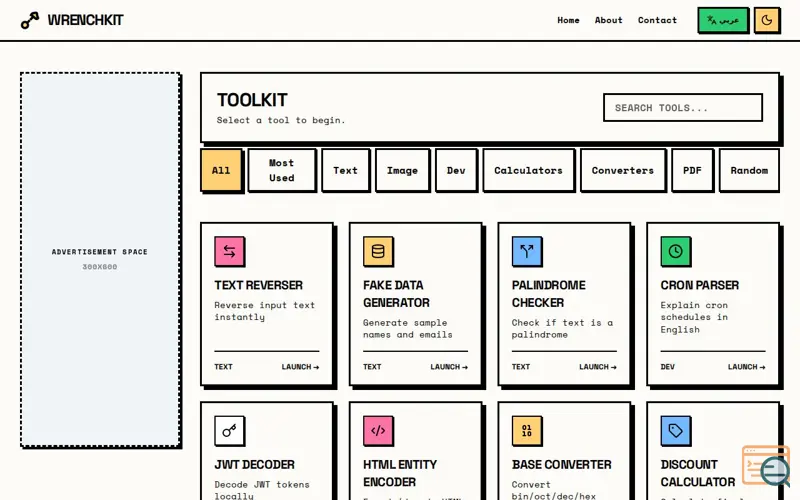Click the Cron Parser clock icon
Viewport: 800px width, 500px height.
point(676,251)
